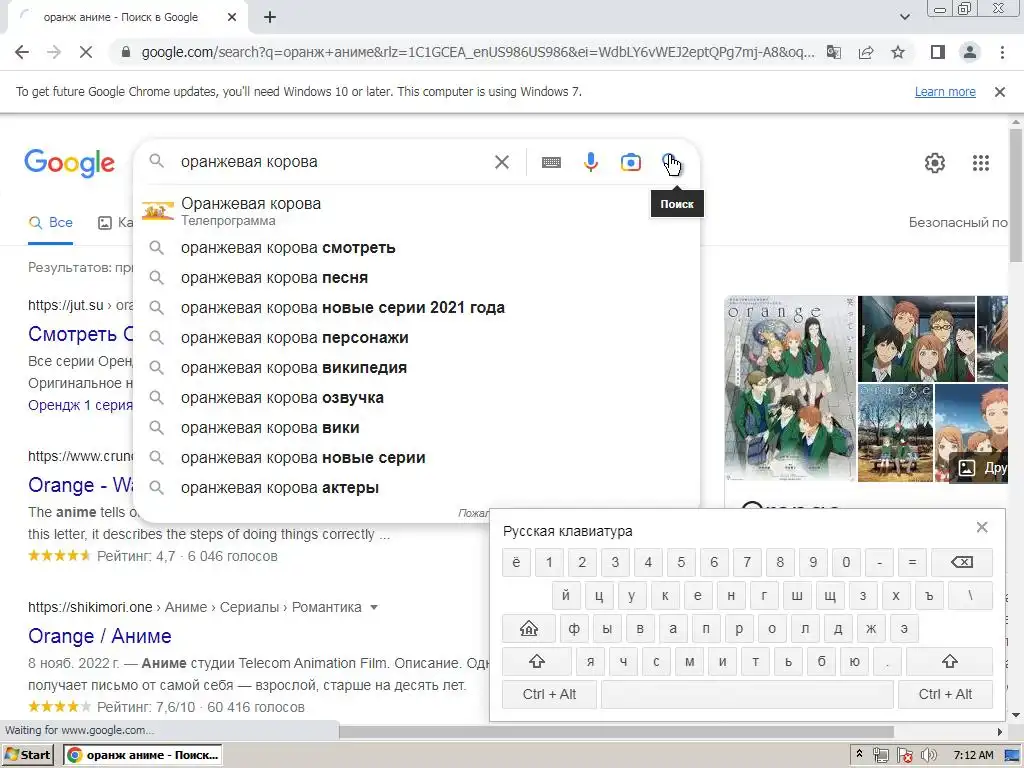Tap the spacebar on the virtual keyboard
The height and width of the screenshot is (768, 1024).
[x=747, y=695]
